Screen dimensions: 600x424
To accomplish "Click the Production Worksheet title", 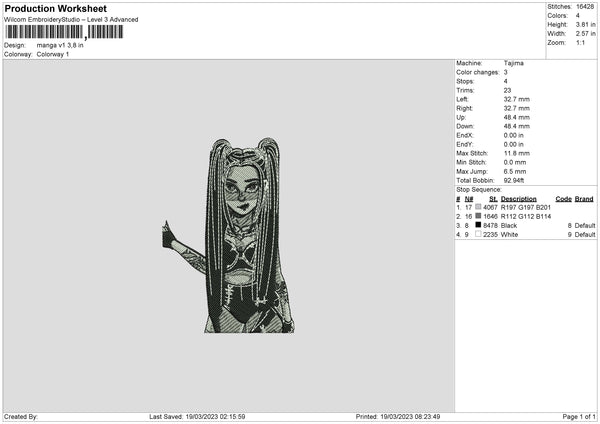I will [55, 8].
